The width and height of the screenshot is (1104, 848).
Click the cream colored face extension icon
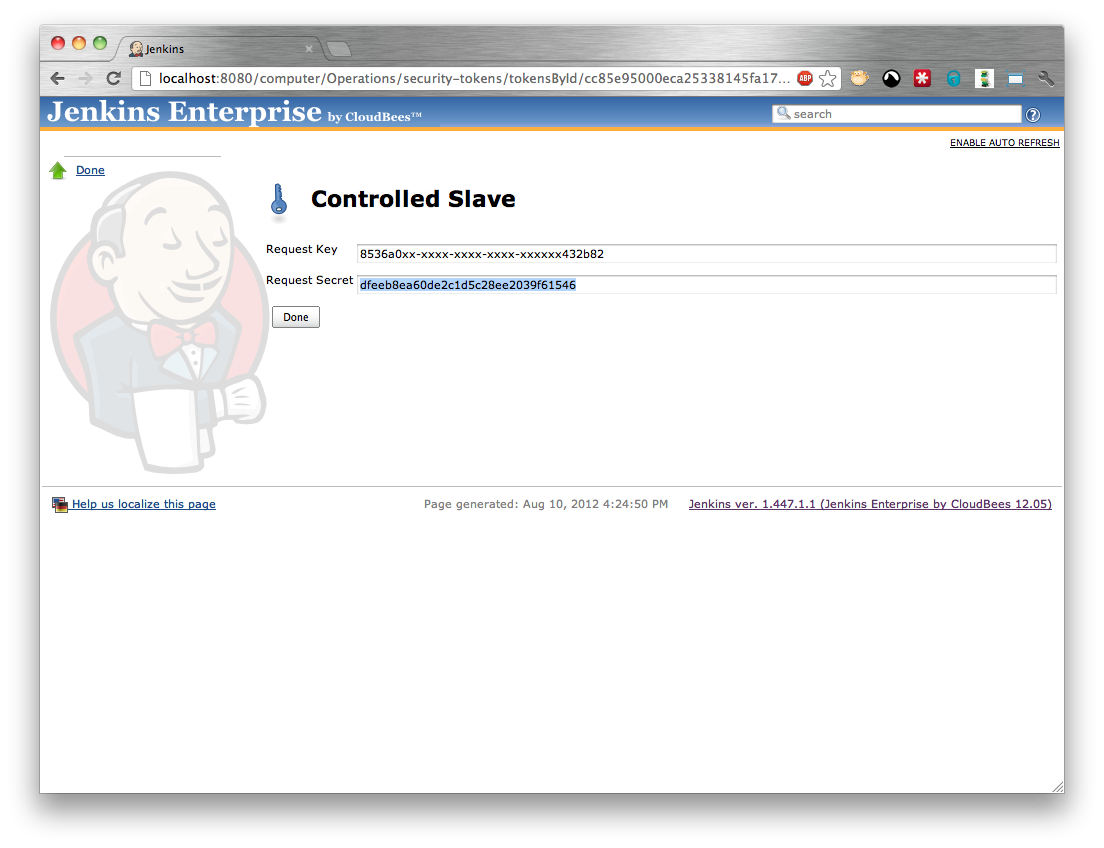(x=859, y=78)
